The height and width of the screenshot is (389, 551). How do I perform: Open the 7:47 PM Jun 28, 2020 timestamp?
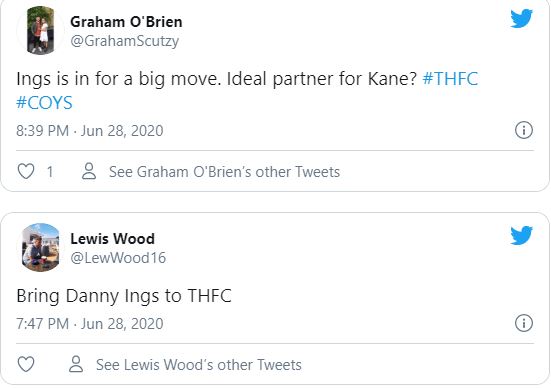(90, 324)
